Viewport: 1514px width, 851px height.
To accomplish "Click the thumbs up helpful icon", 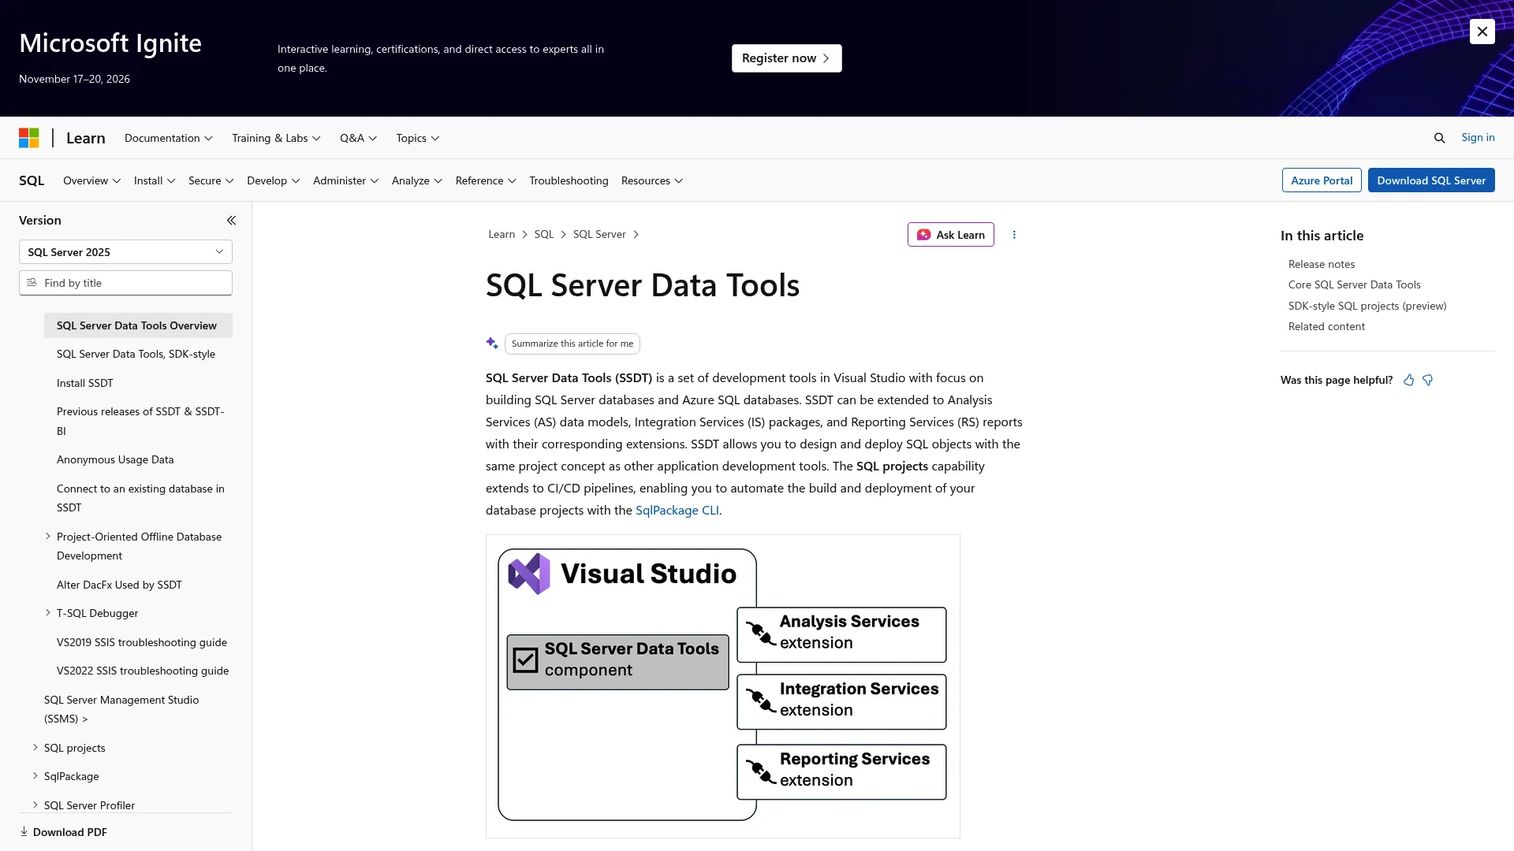I will click(x=1409, y=380).
